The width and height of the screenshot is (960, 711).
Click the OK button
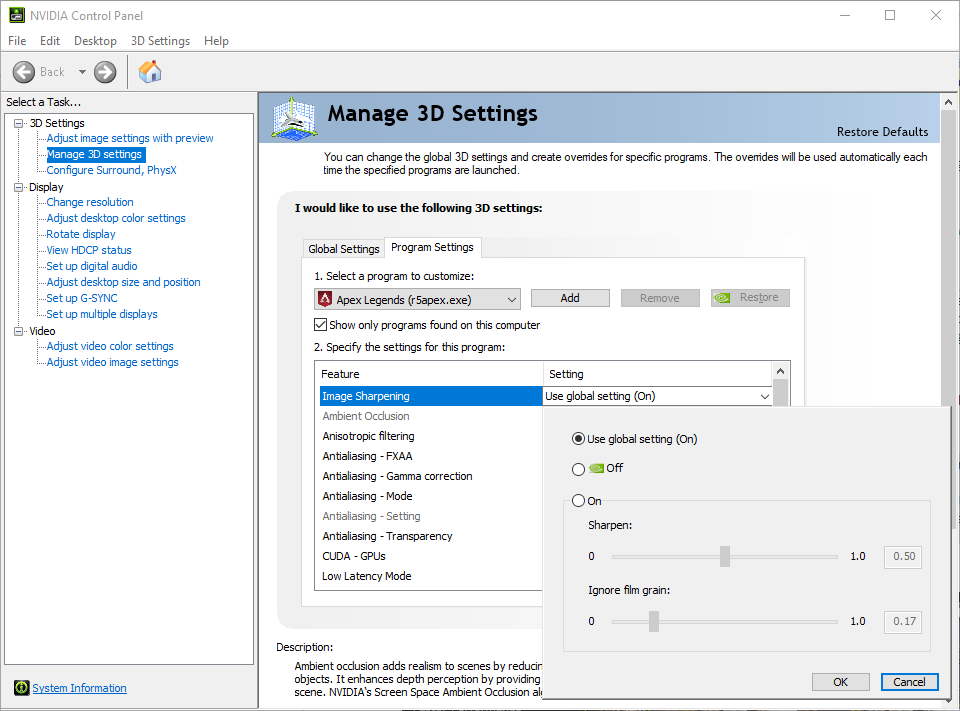tap(840, 682)
